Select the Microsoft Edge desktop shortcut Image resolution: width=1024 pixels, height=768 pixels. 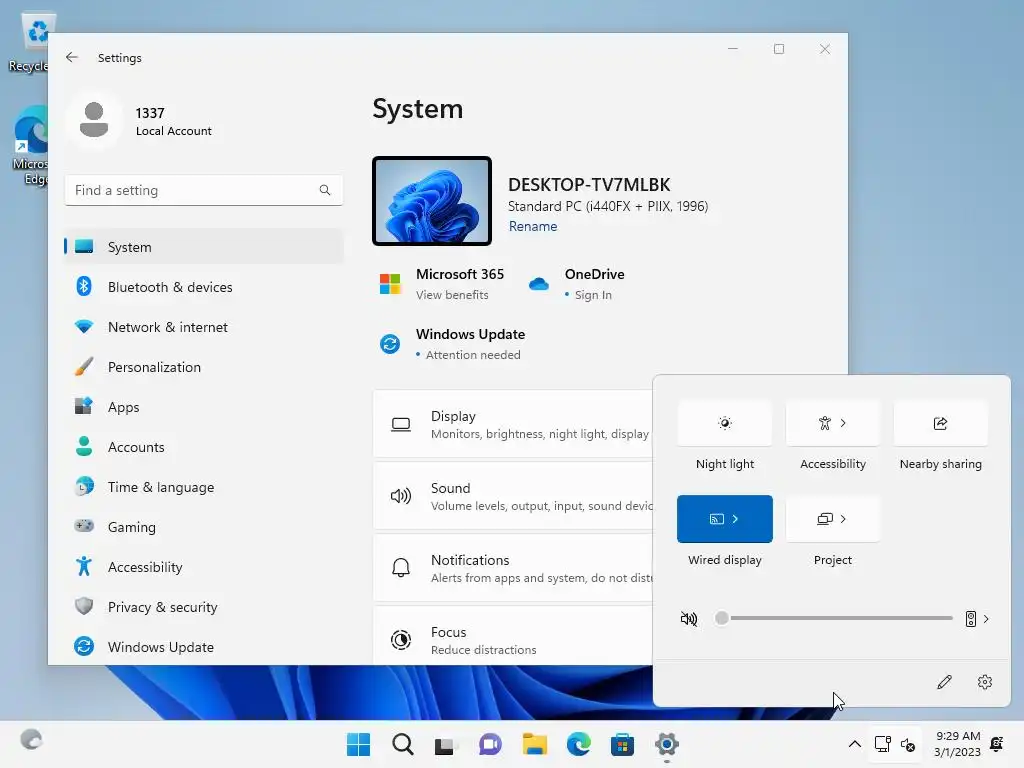pos(30,145)
